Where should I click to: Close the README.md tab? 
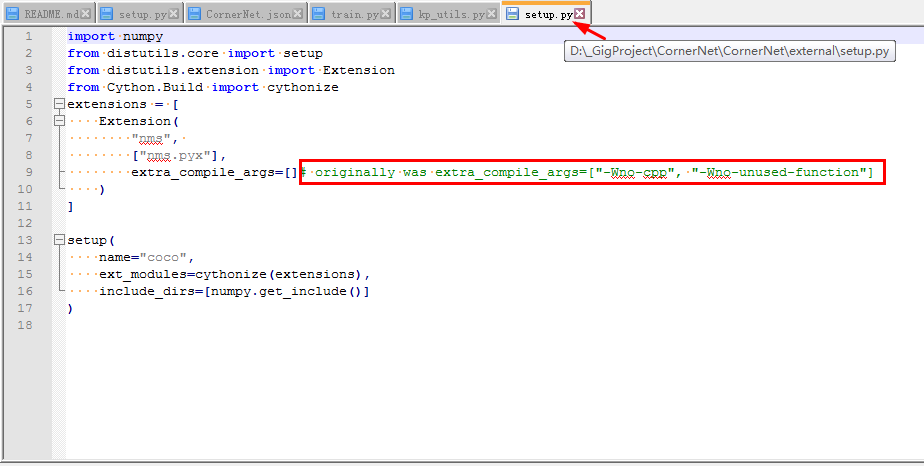click(x=86, y=14)
